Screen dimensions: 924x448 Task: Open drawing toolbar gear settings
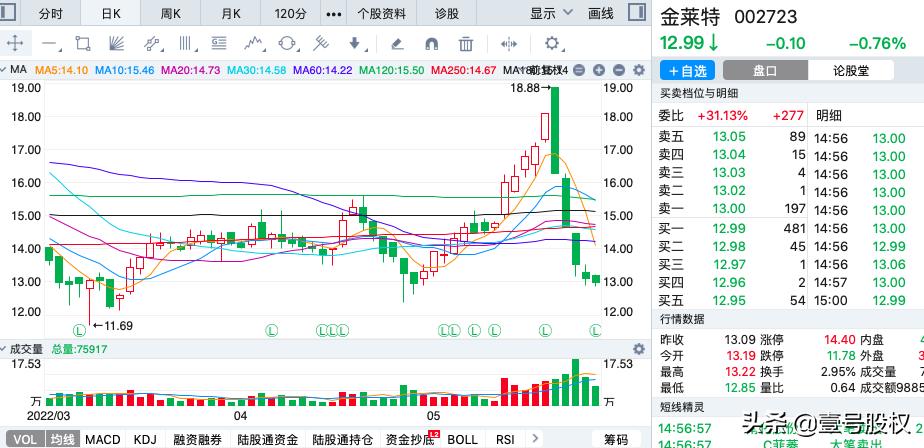coord(552,44)
